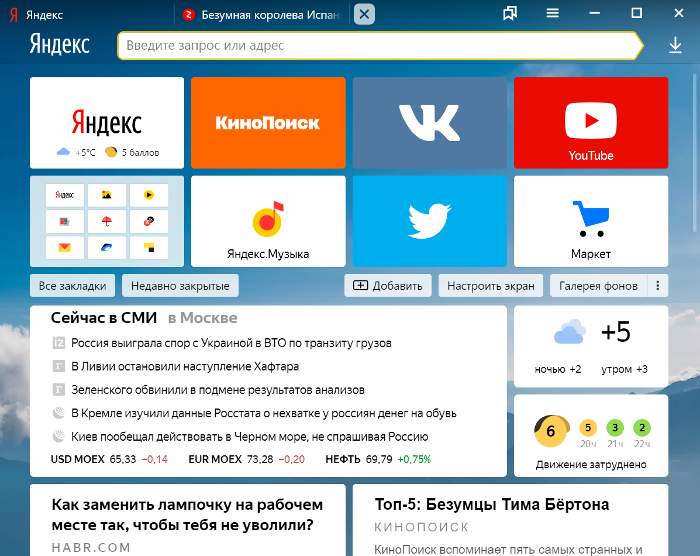This screenshot has width=700, height=556.
Task: Open news Россия выиграла спор с Украиной
Action: (231, 343)
